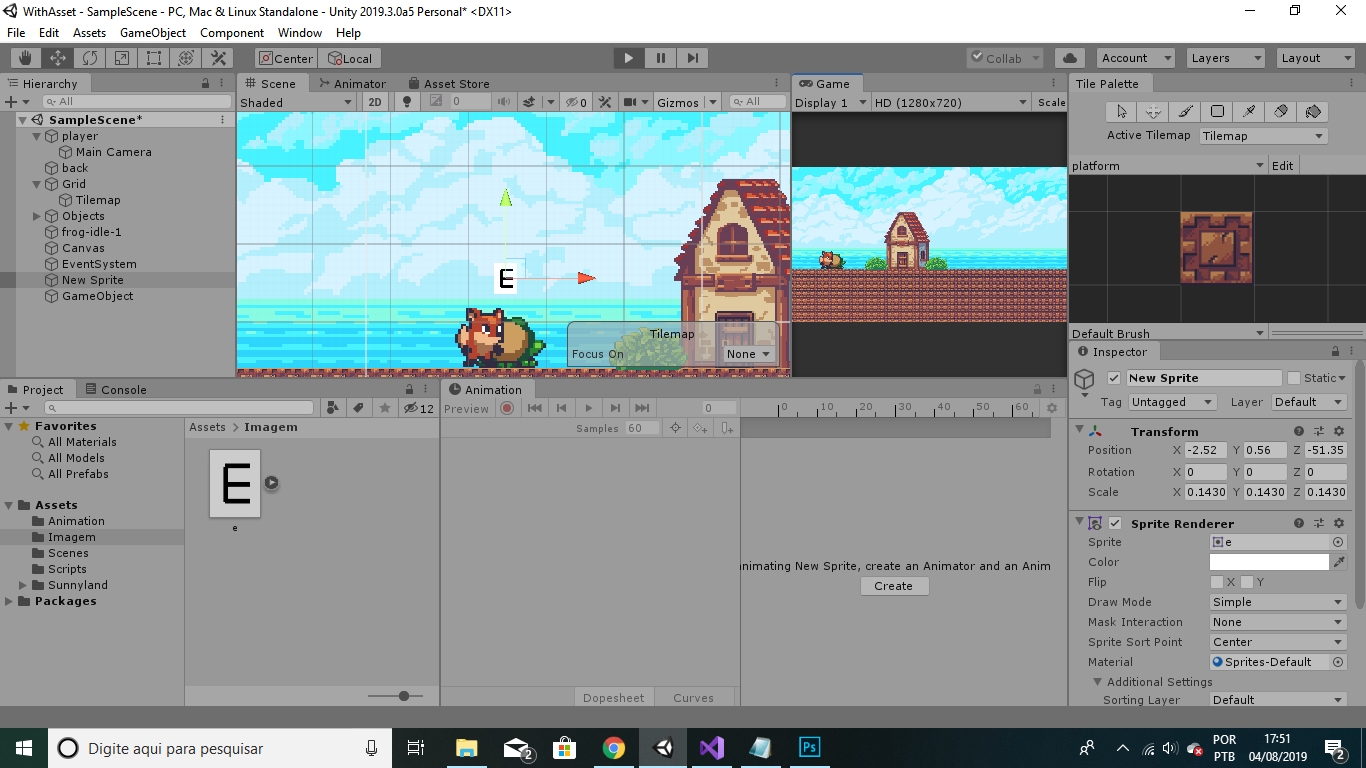Open the Window menu

coord(300,33)
